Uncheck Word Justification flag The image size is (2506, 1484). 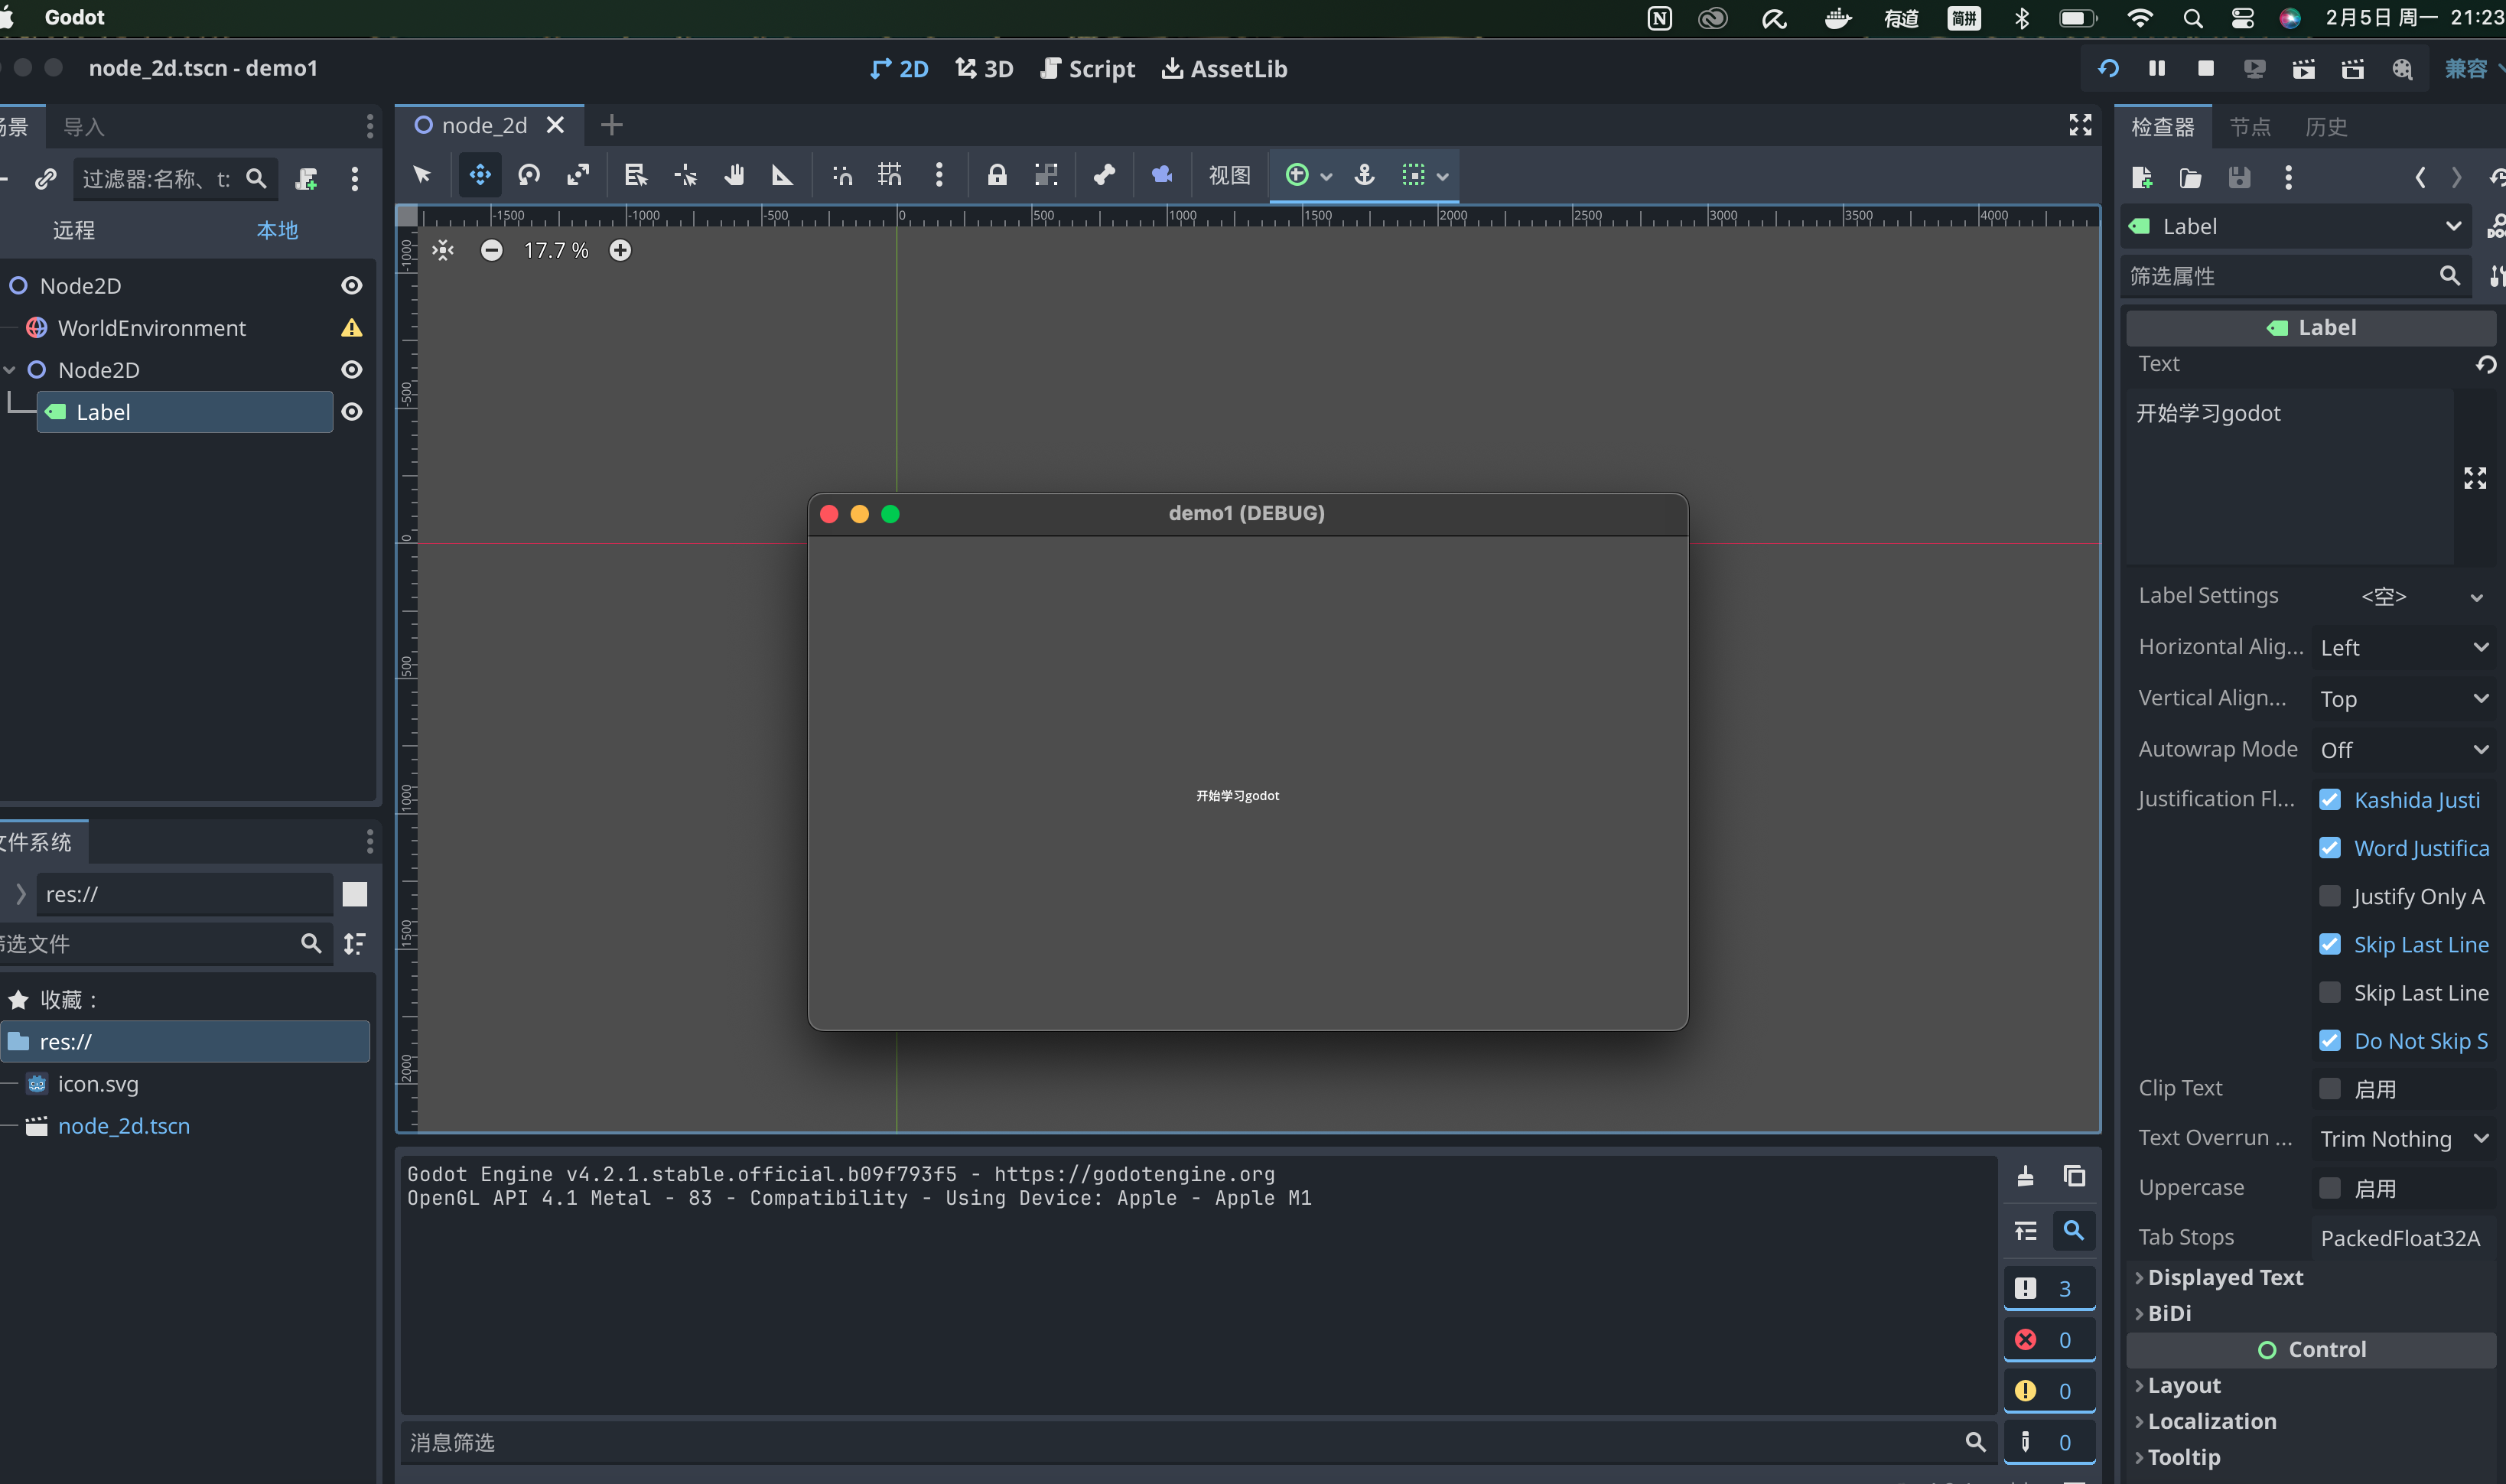(2329, 848)
